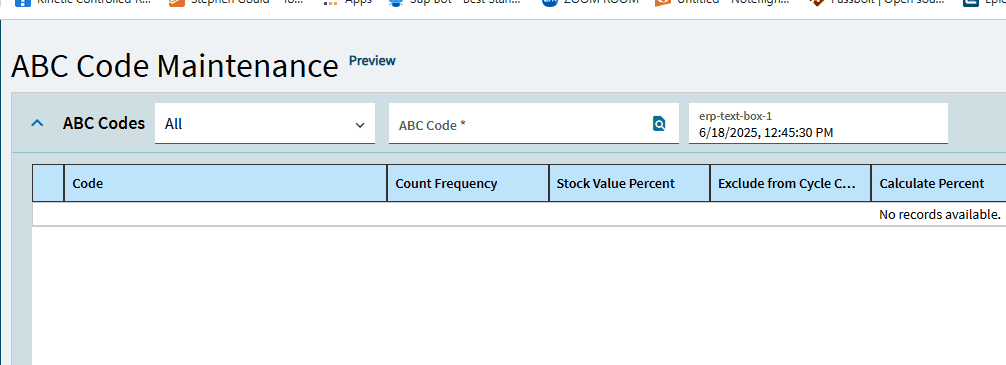Click the Stock Value Percent header
The width and height of the screenshot is (1006, 365).
[x=629, y=183]
